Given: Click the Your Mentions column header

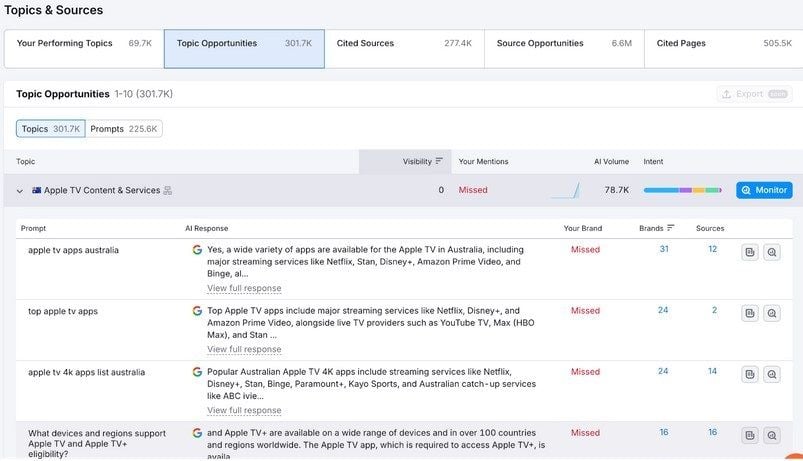Looking at the screenshot, I should [483, 161].
